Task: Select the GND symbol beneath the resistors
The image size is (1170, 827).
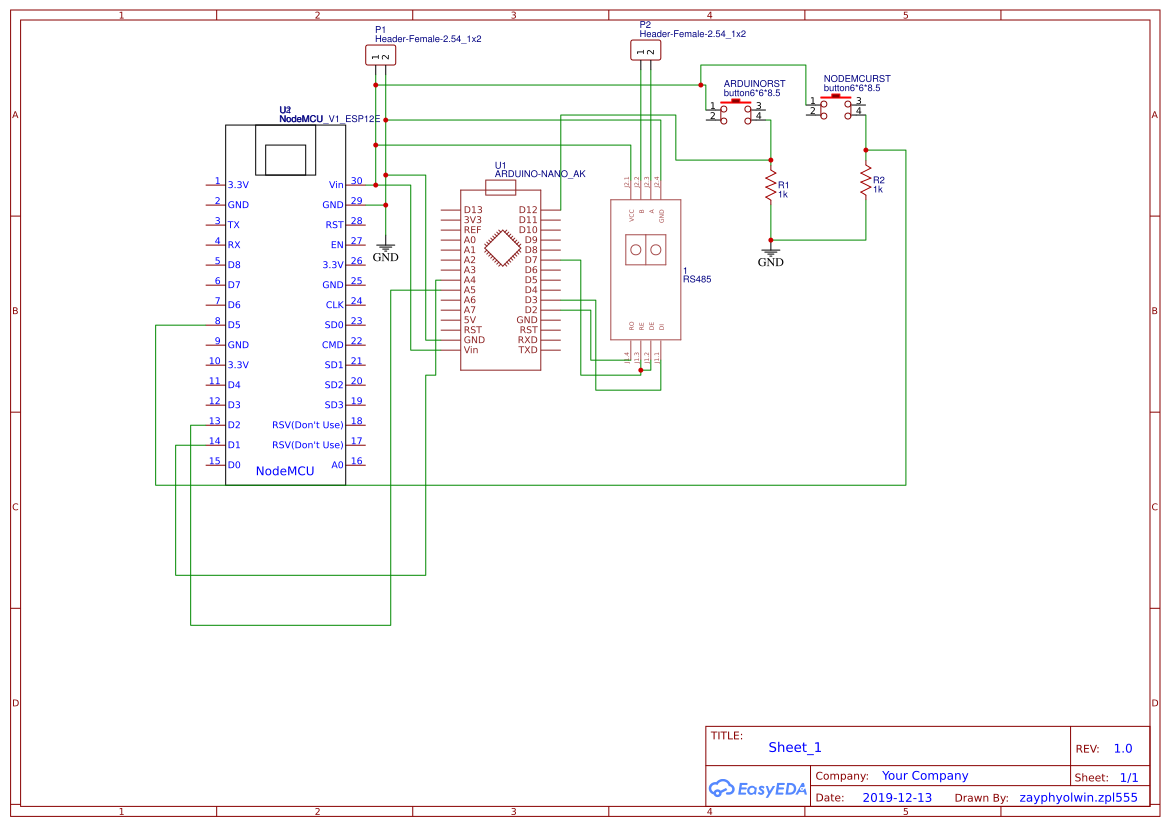Action: tap(770, 253)
